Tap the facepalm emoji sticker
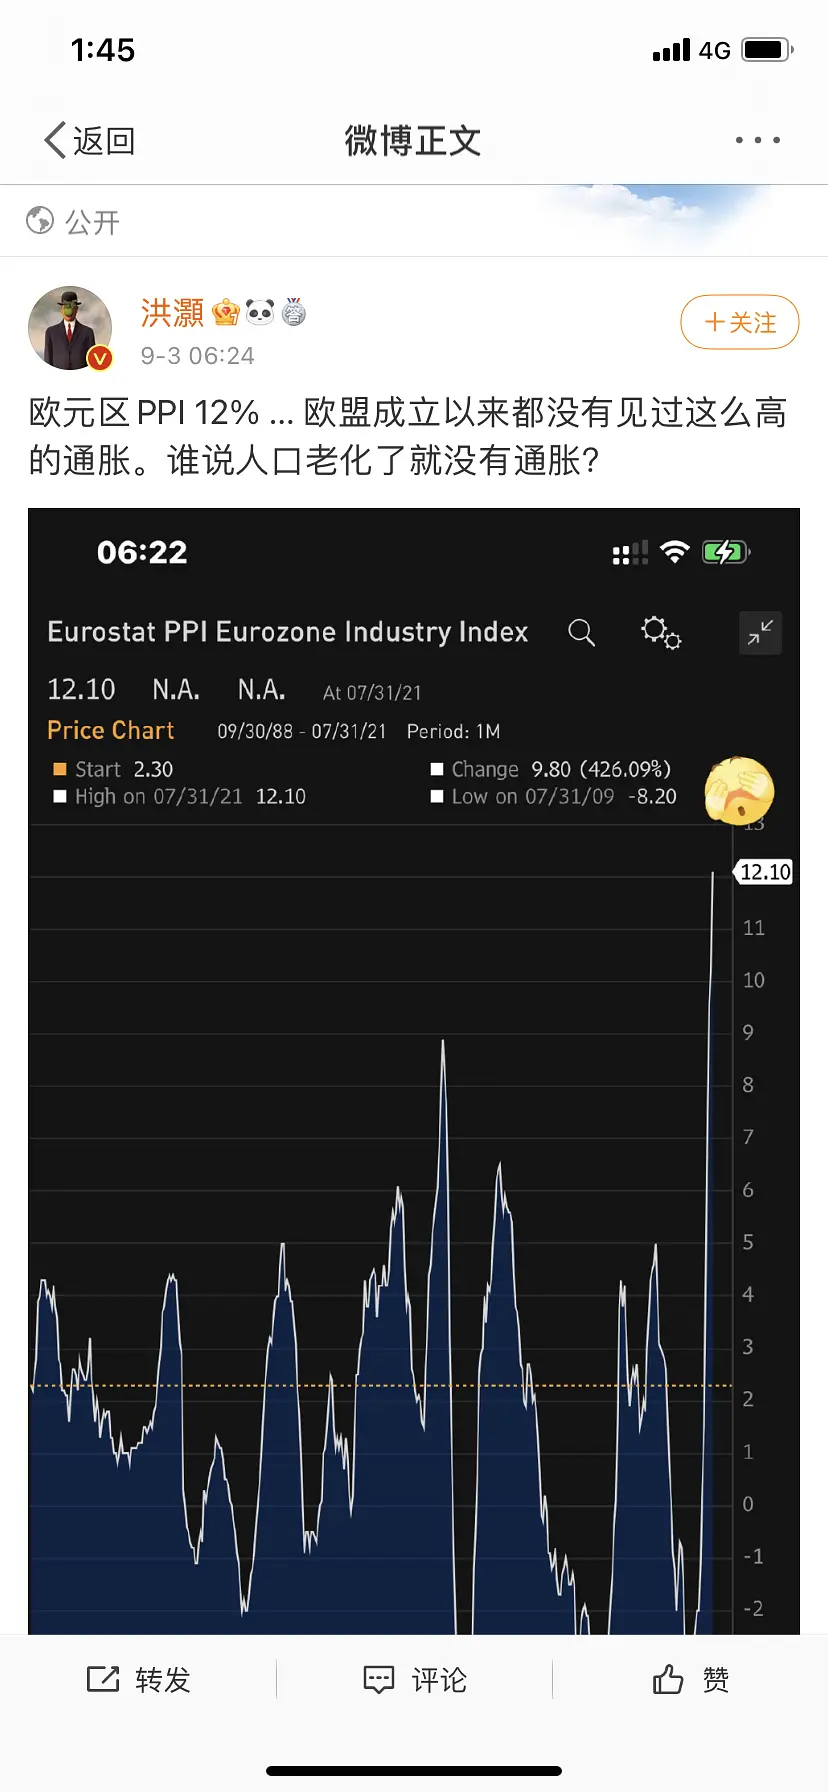The image size is (828, 1792). pyautogui.click(x=739, y=789)
